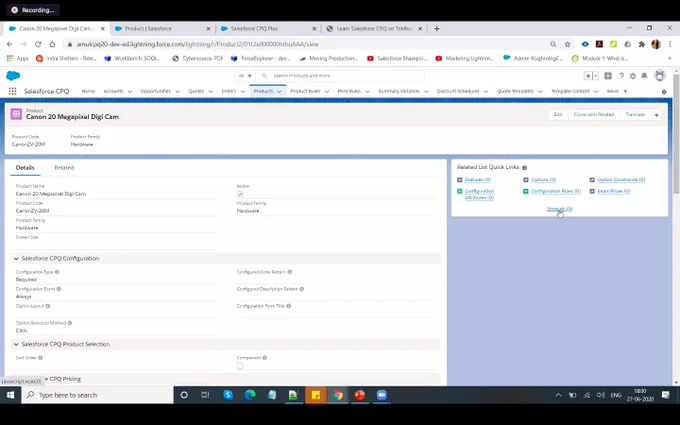Viewport: 680px width, 425px height.
Task: Click the Clone with Related button
Action: click(x=594, y=114)
